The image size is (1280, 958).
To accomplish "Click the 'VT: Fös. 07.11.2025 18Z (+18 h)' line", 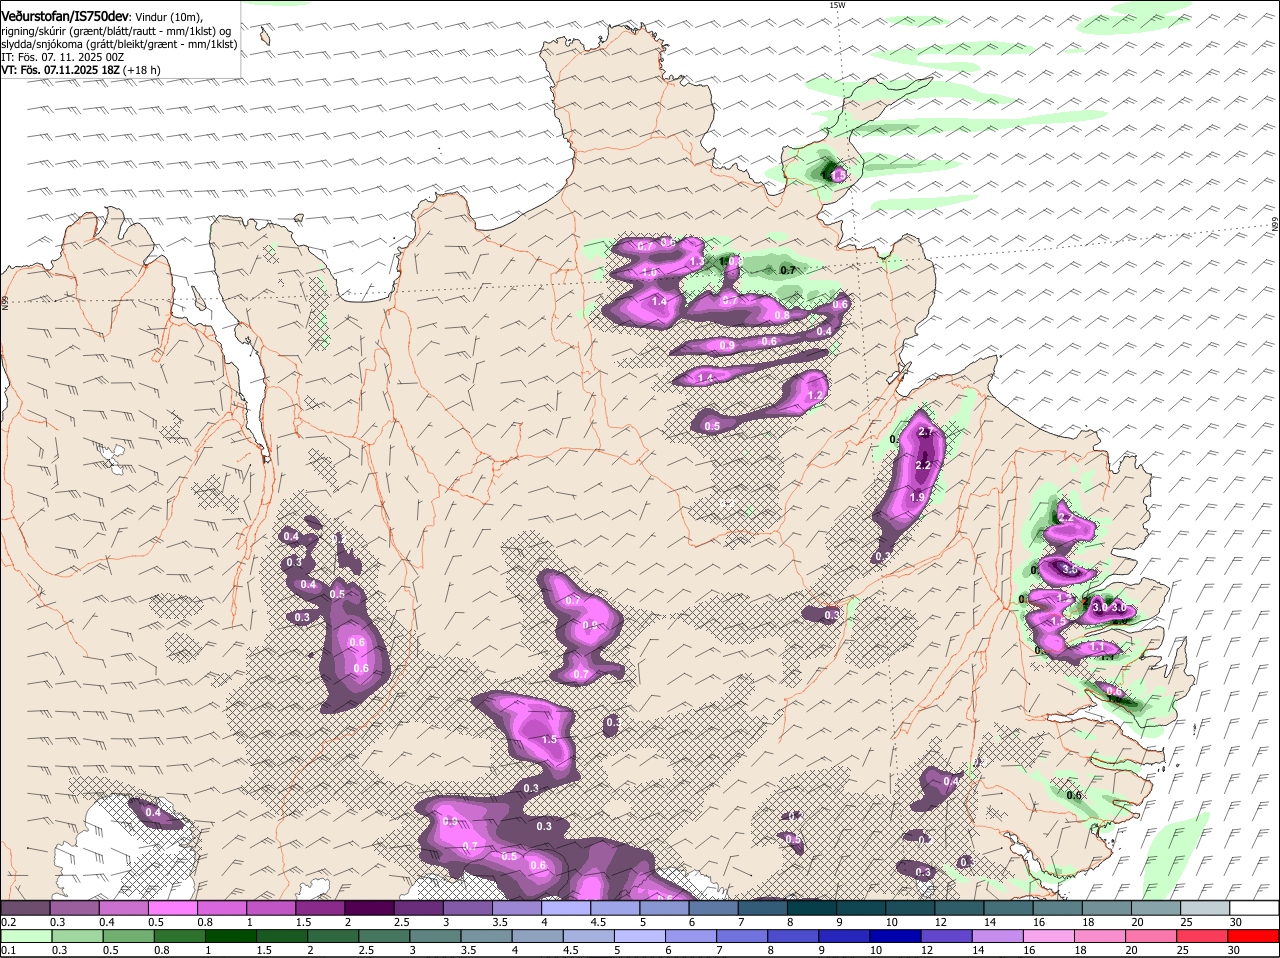I will tap(80, 70).
